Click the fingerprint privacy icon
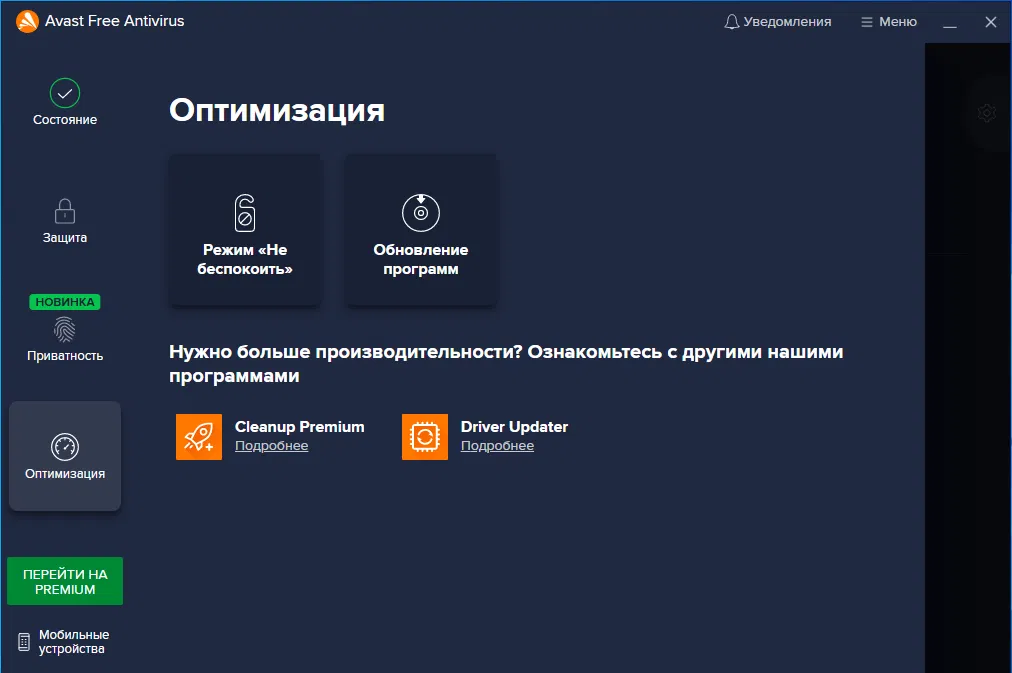This screenshot has height=673, width=1012. 65,330
